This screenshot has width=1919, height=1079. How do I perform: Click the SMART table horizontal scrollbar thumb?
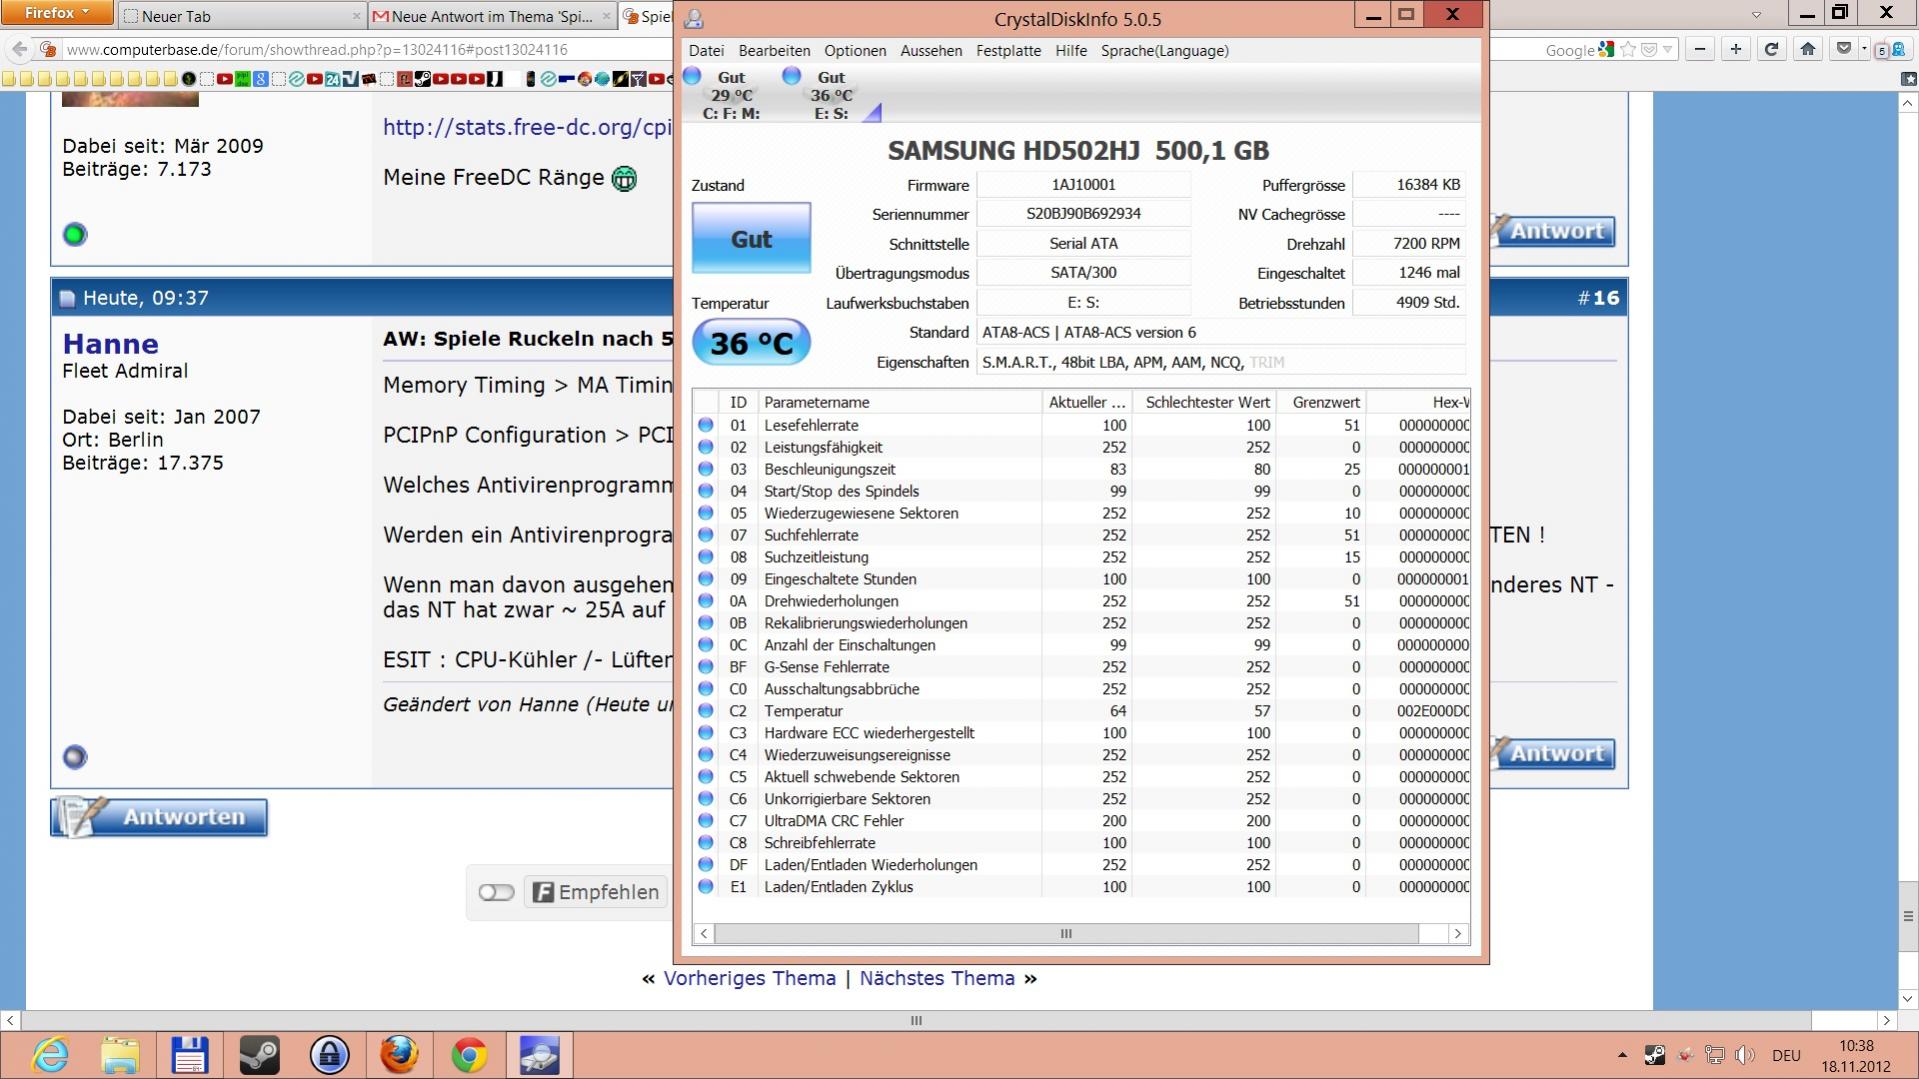1066,933
